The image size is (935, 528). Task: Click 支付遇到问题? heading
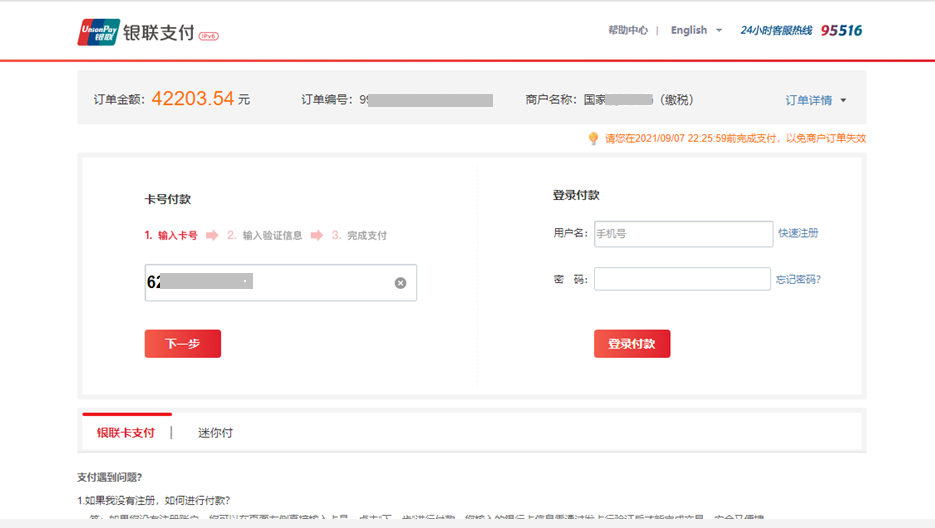[x=110, y=477]
